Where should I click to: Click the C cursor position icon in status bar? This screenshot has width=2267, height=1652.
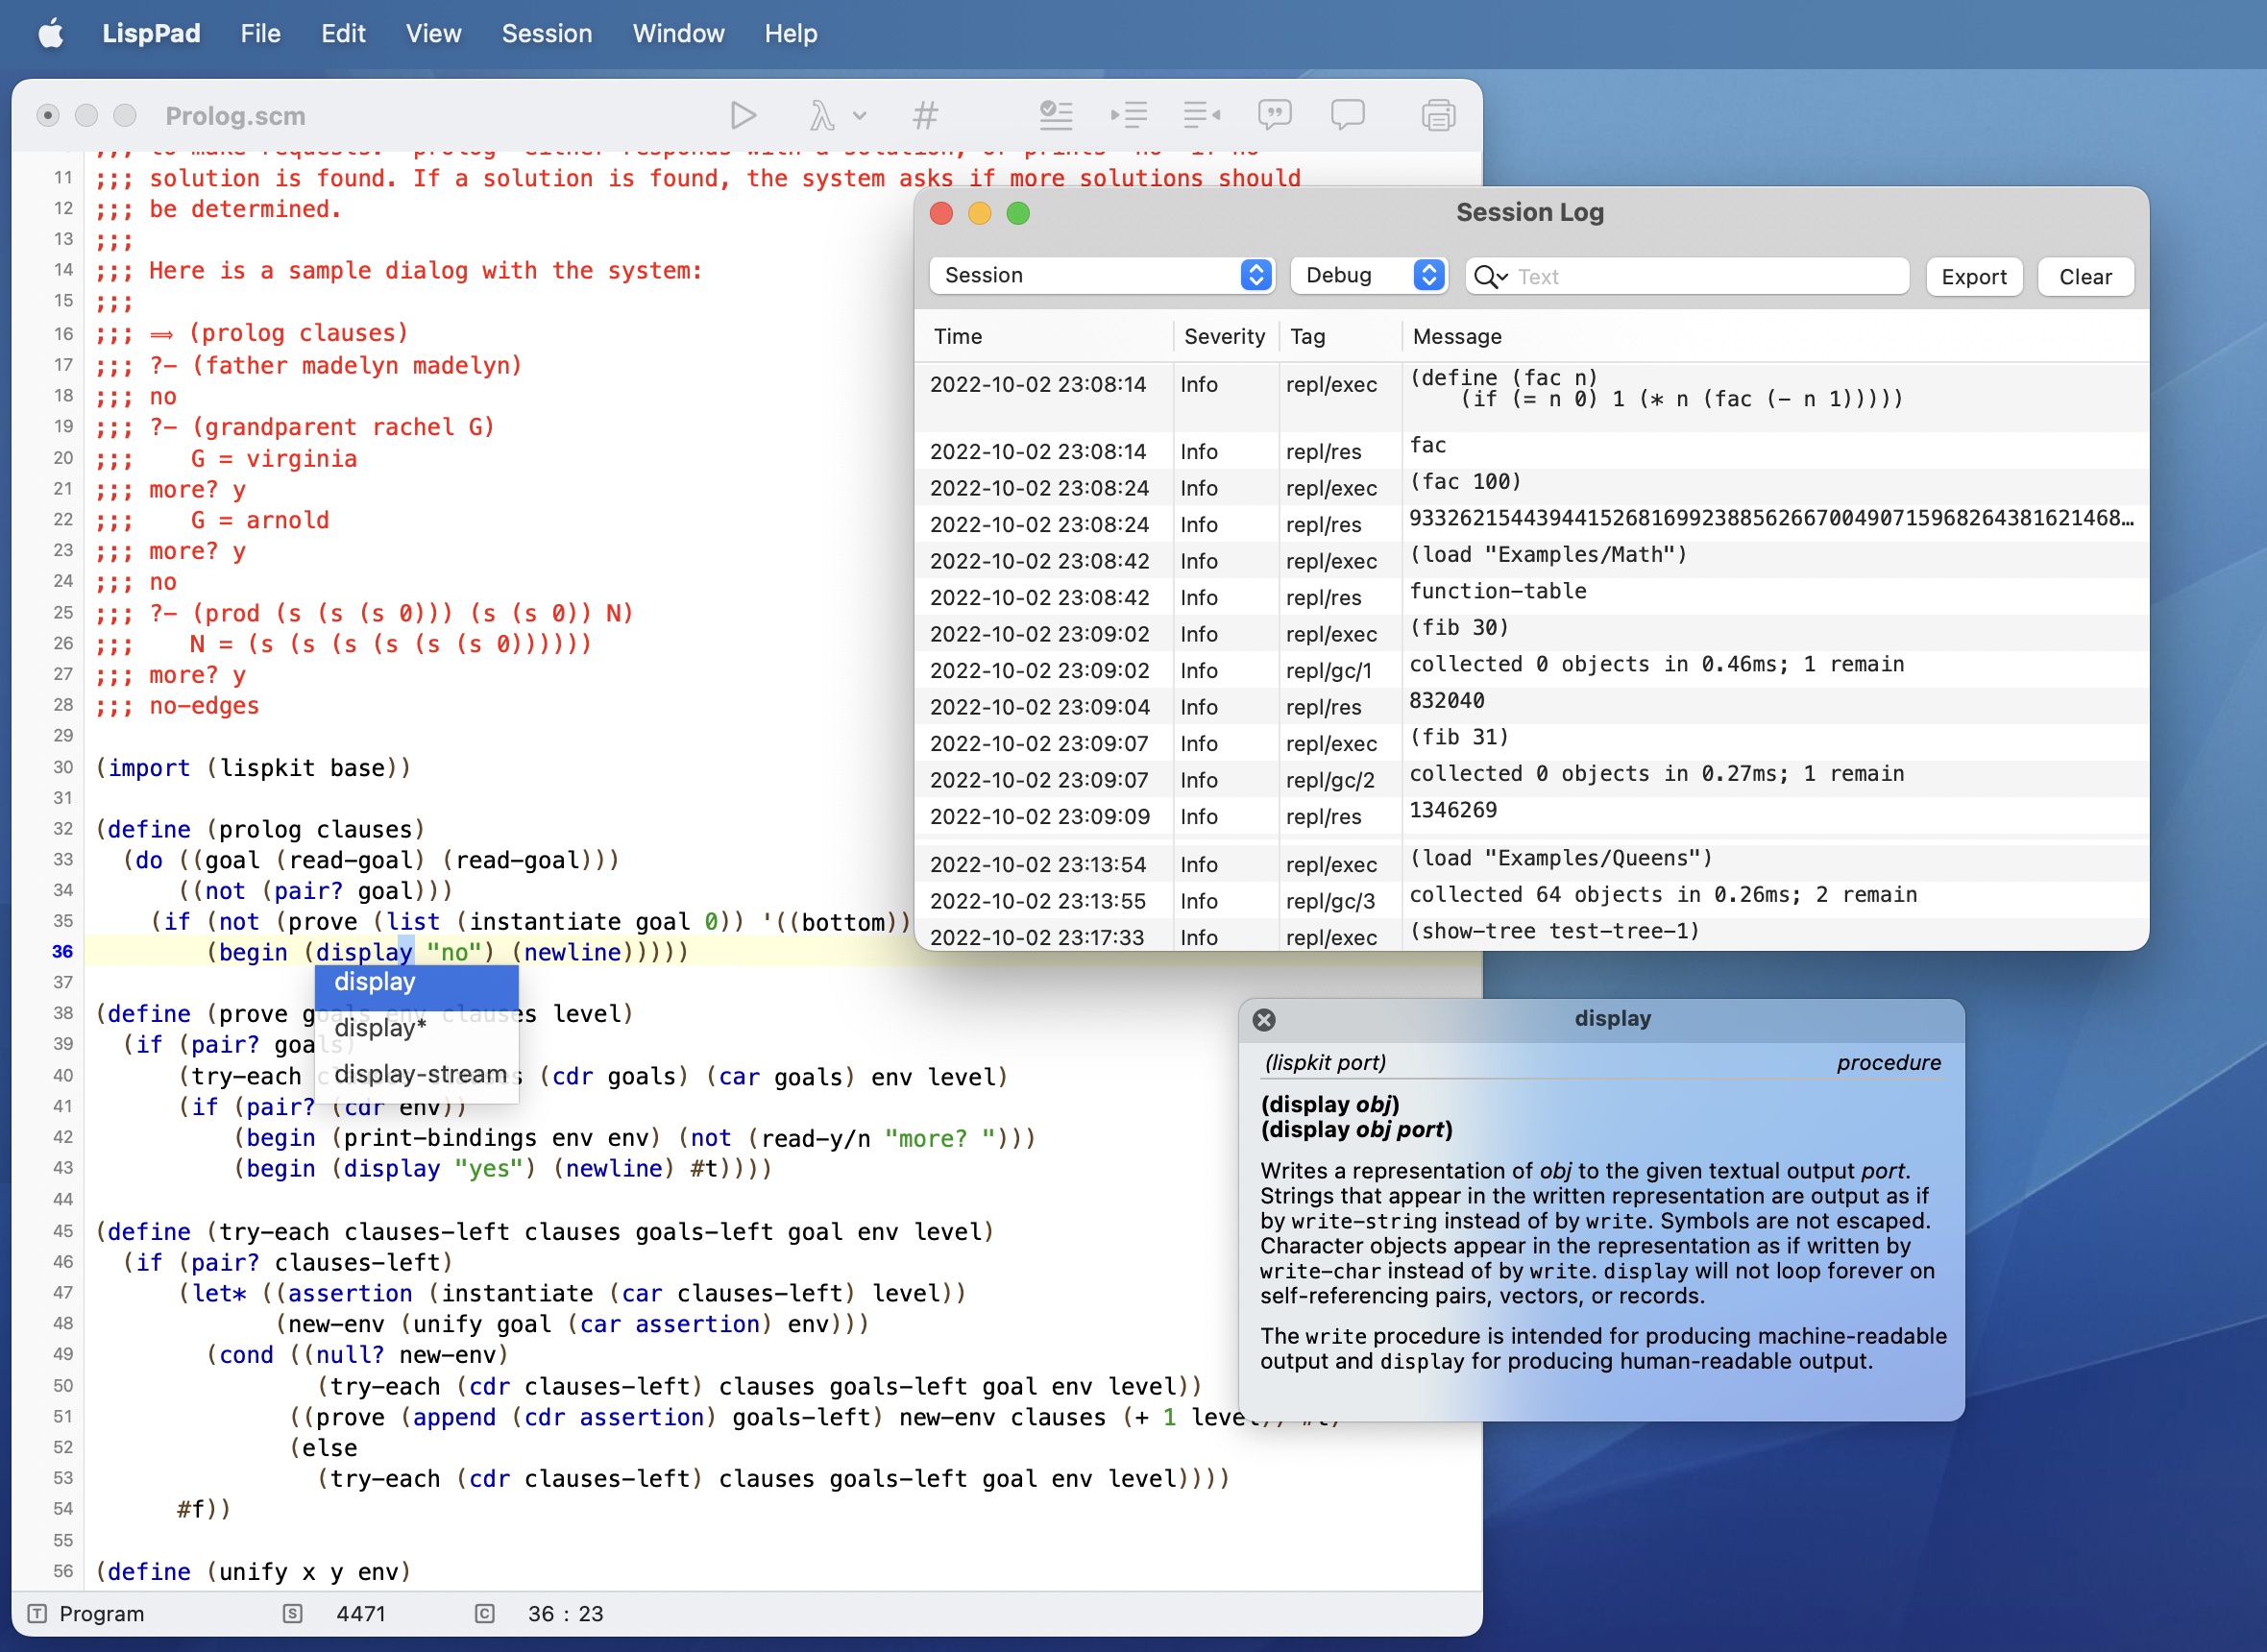point(484,1613)
